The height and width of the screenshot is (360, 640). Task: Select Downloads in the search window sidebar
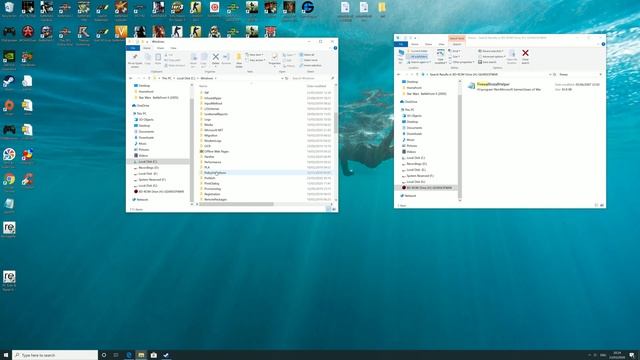(x=413, y=133)
